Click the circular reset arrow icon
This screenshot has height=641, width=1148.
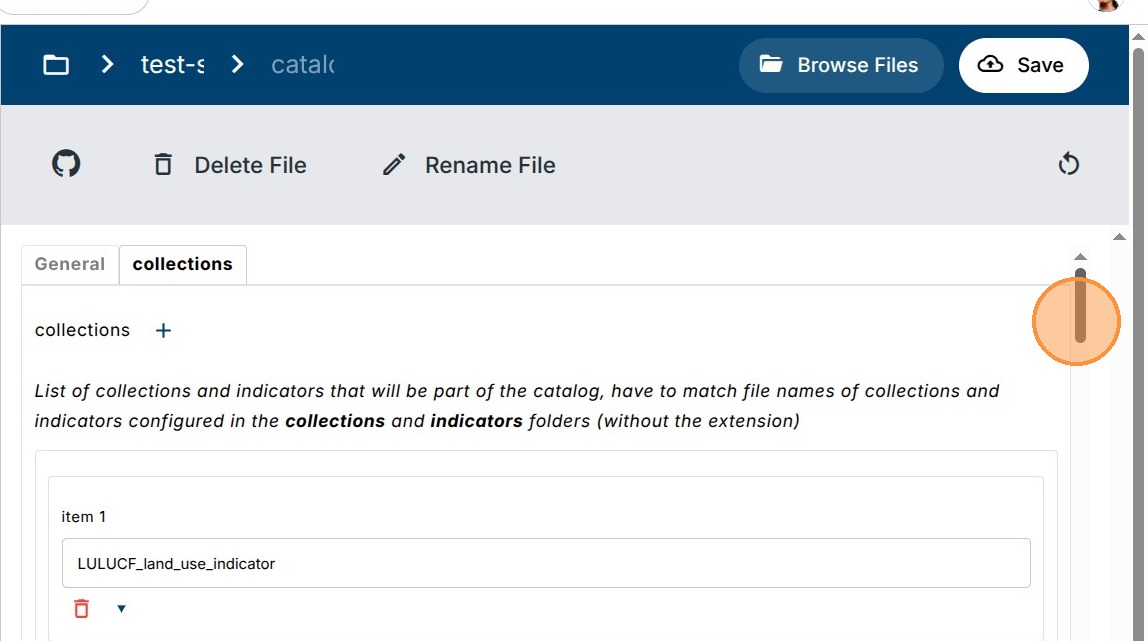1069,164
